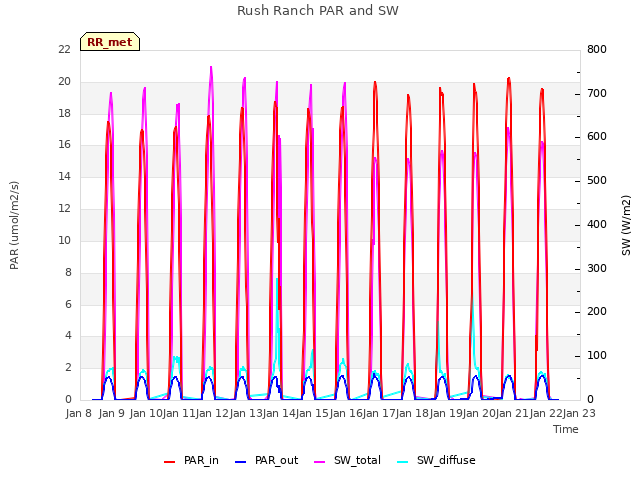
Task: Click the Jan 14 x-axis tick label
Action: coord(279,413)
